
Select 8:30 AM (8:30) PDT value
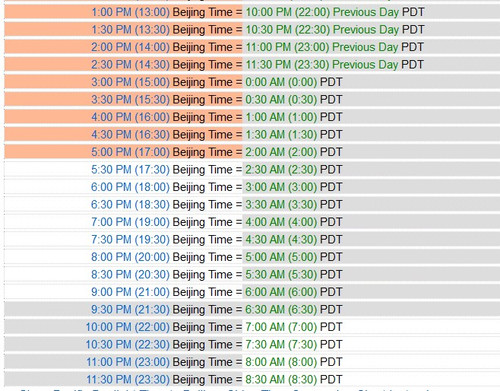point(294,379)
